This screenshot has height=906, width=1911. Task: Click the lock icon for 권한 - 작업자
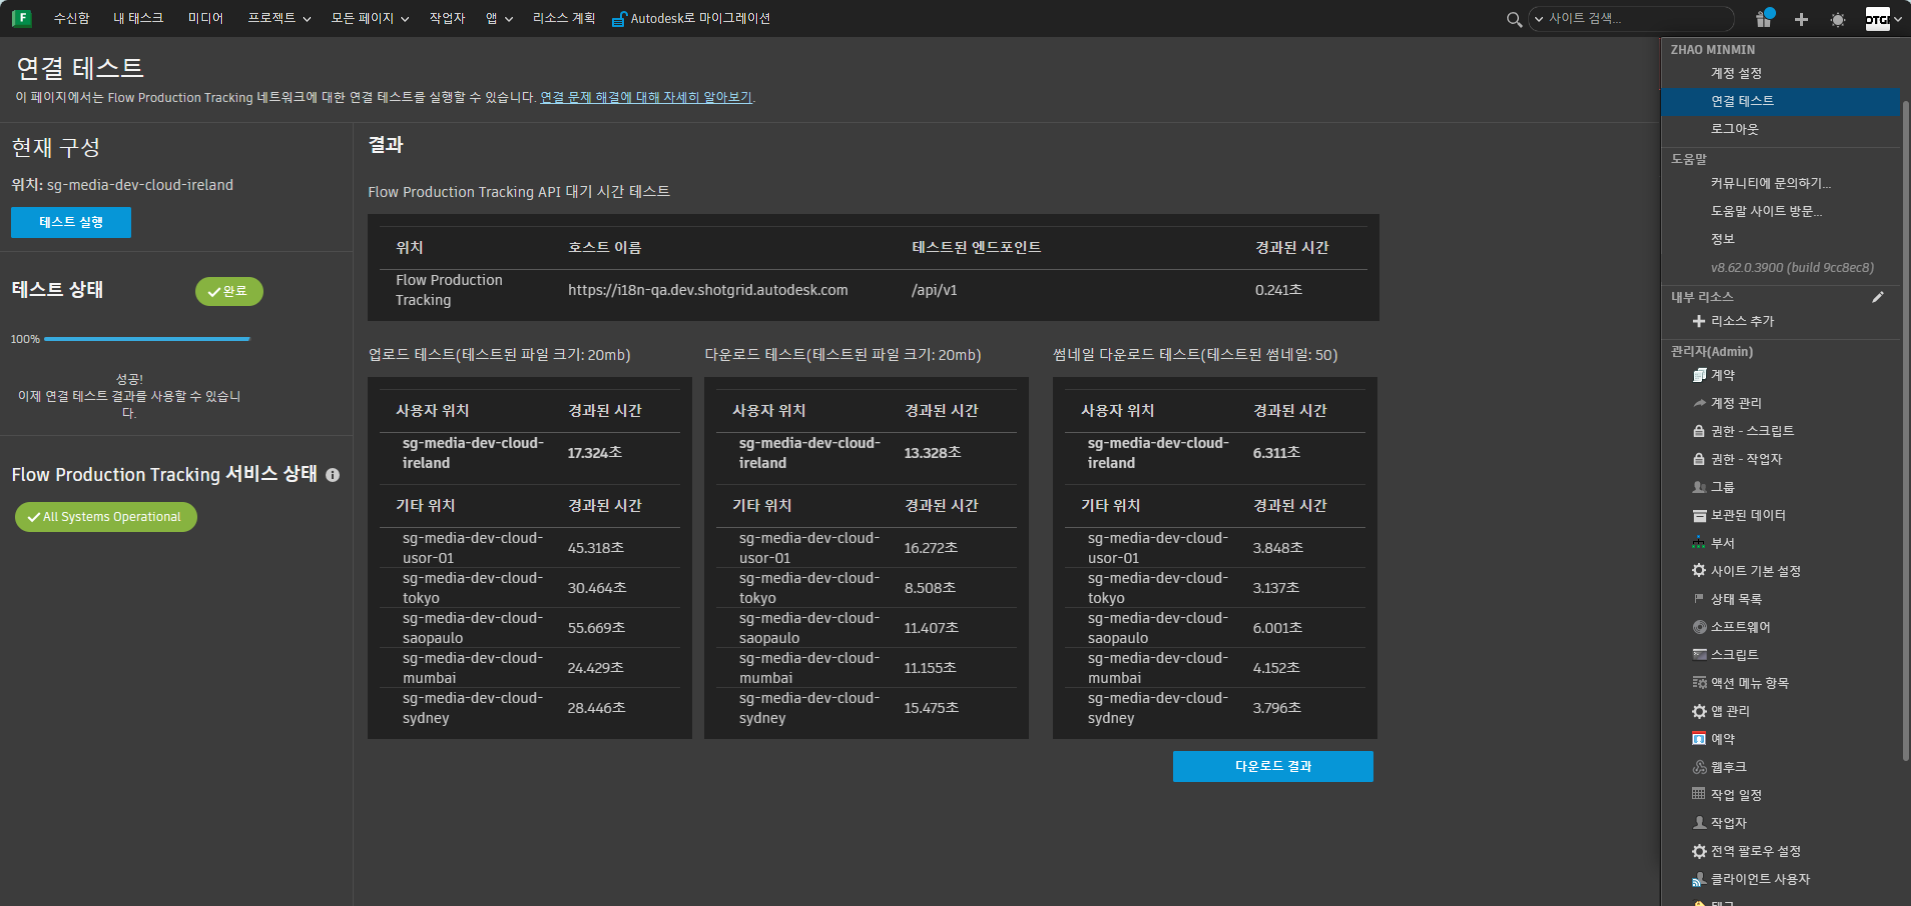(1699, 459)
